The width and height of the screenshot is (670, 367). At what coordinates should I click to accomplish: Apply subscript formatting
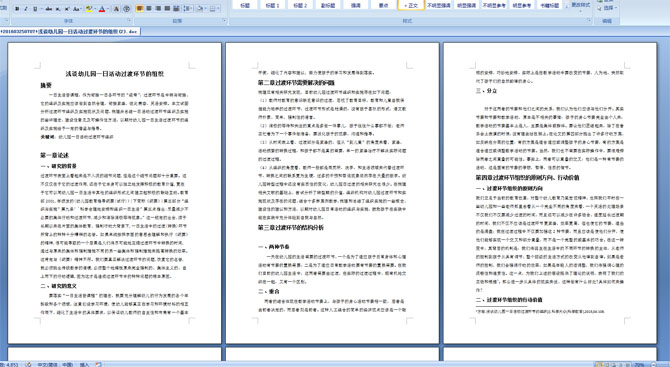tap(58, 9)
